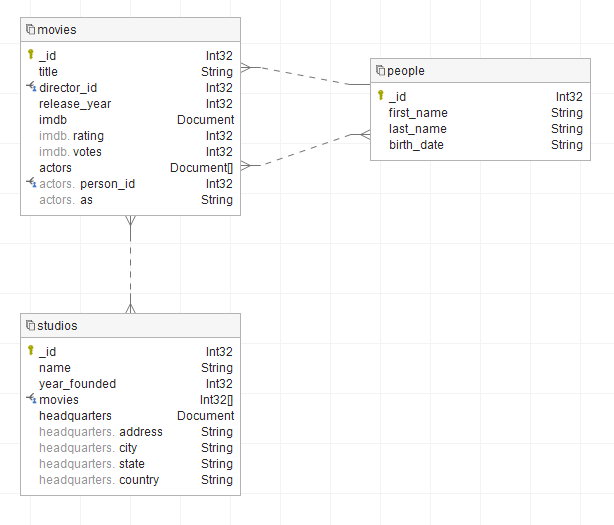Click the studios collection header icon

[x=30, y=325]
